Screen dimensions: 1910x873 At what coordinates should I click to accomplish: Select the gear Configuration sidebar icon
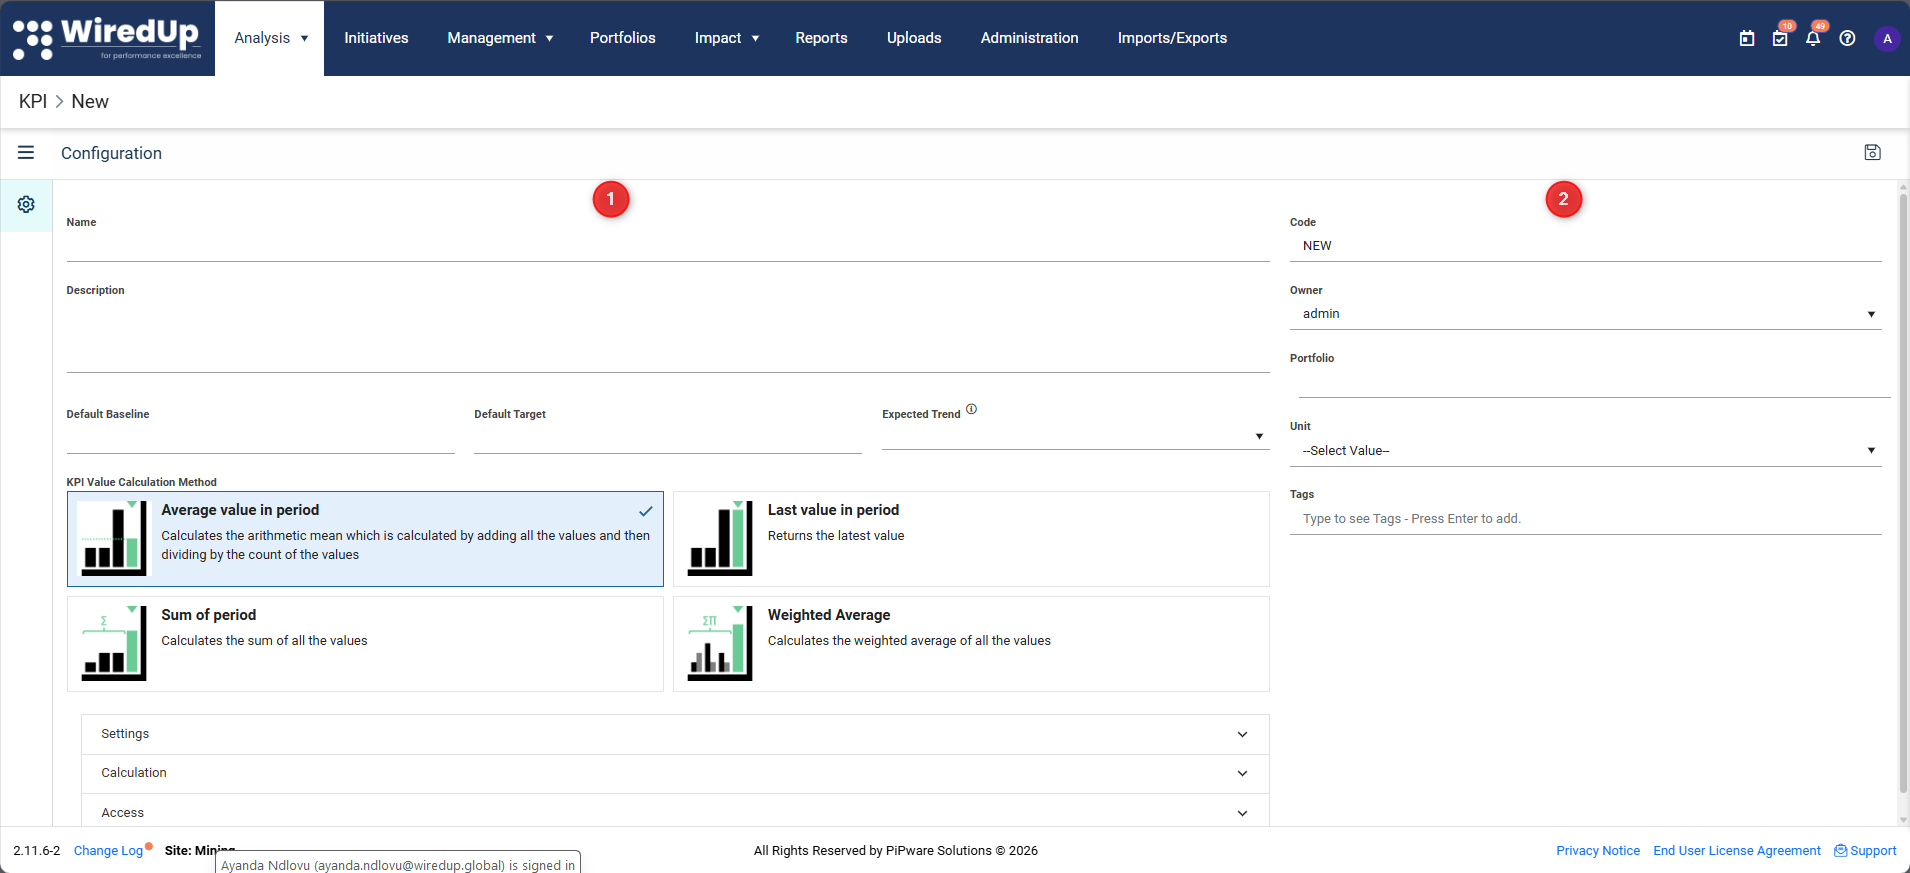pos(26,204)
